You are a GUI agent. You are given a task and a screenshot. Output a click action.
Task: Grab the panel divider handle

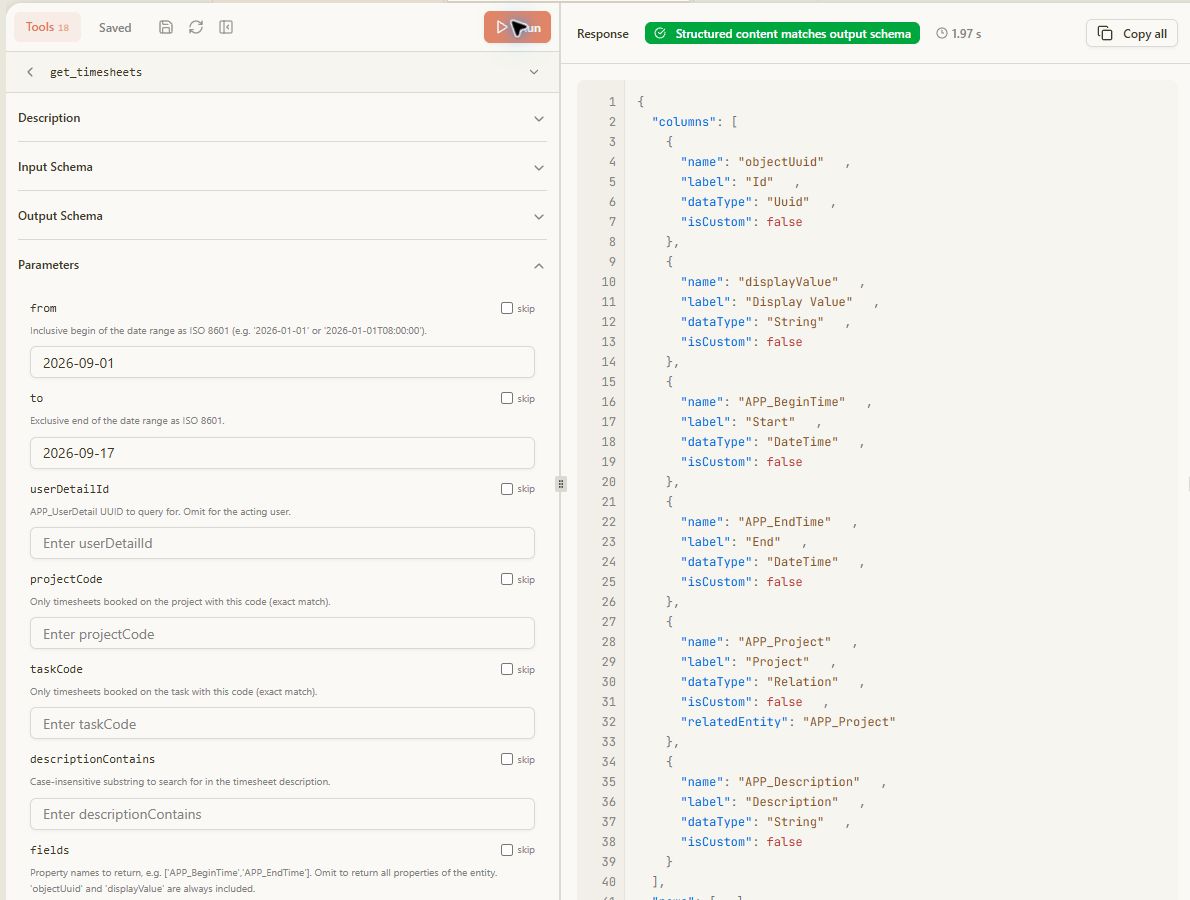(561, 483)
